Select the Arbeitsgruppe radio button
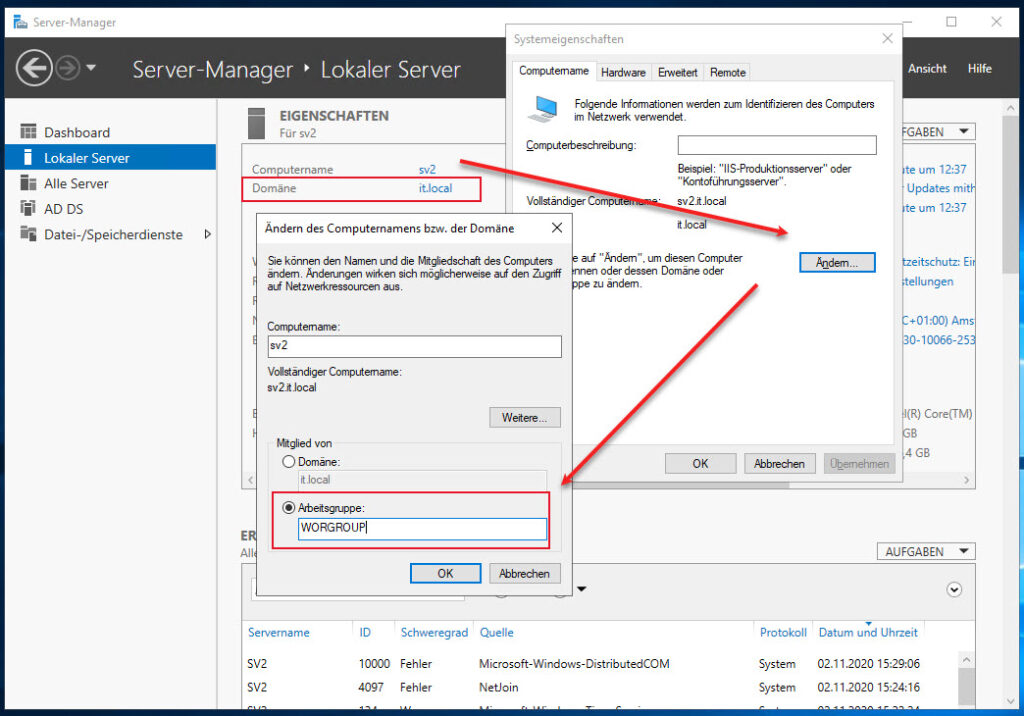The height and width of the screenshot is (716, 1024). pos(289,508)
